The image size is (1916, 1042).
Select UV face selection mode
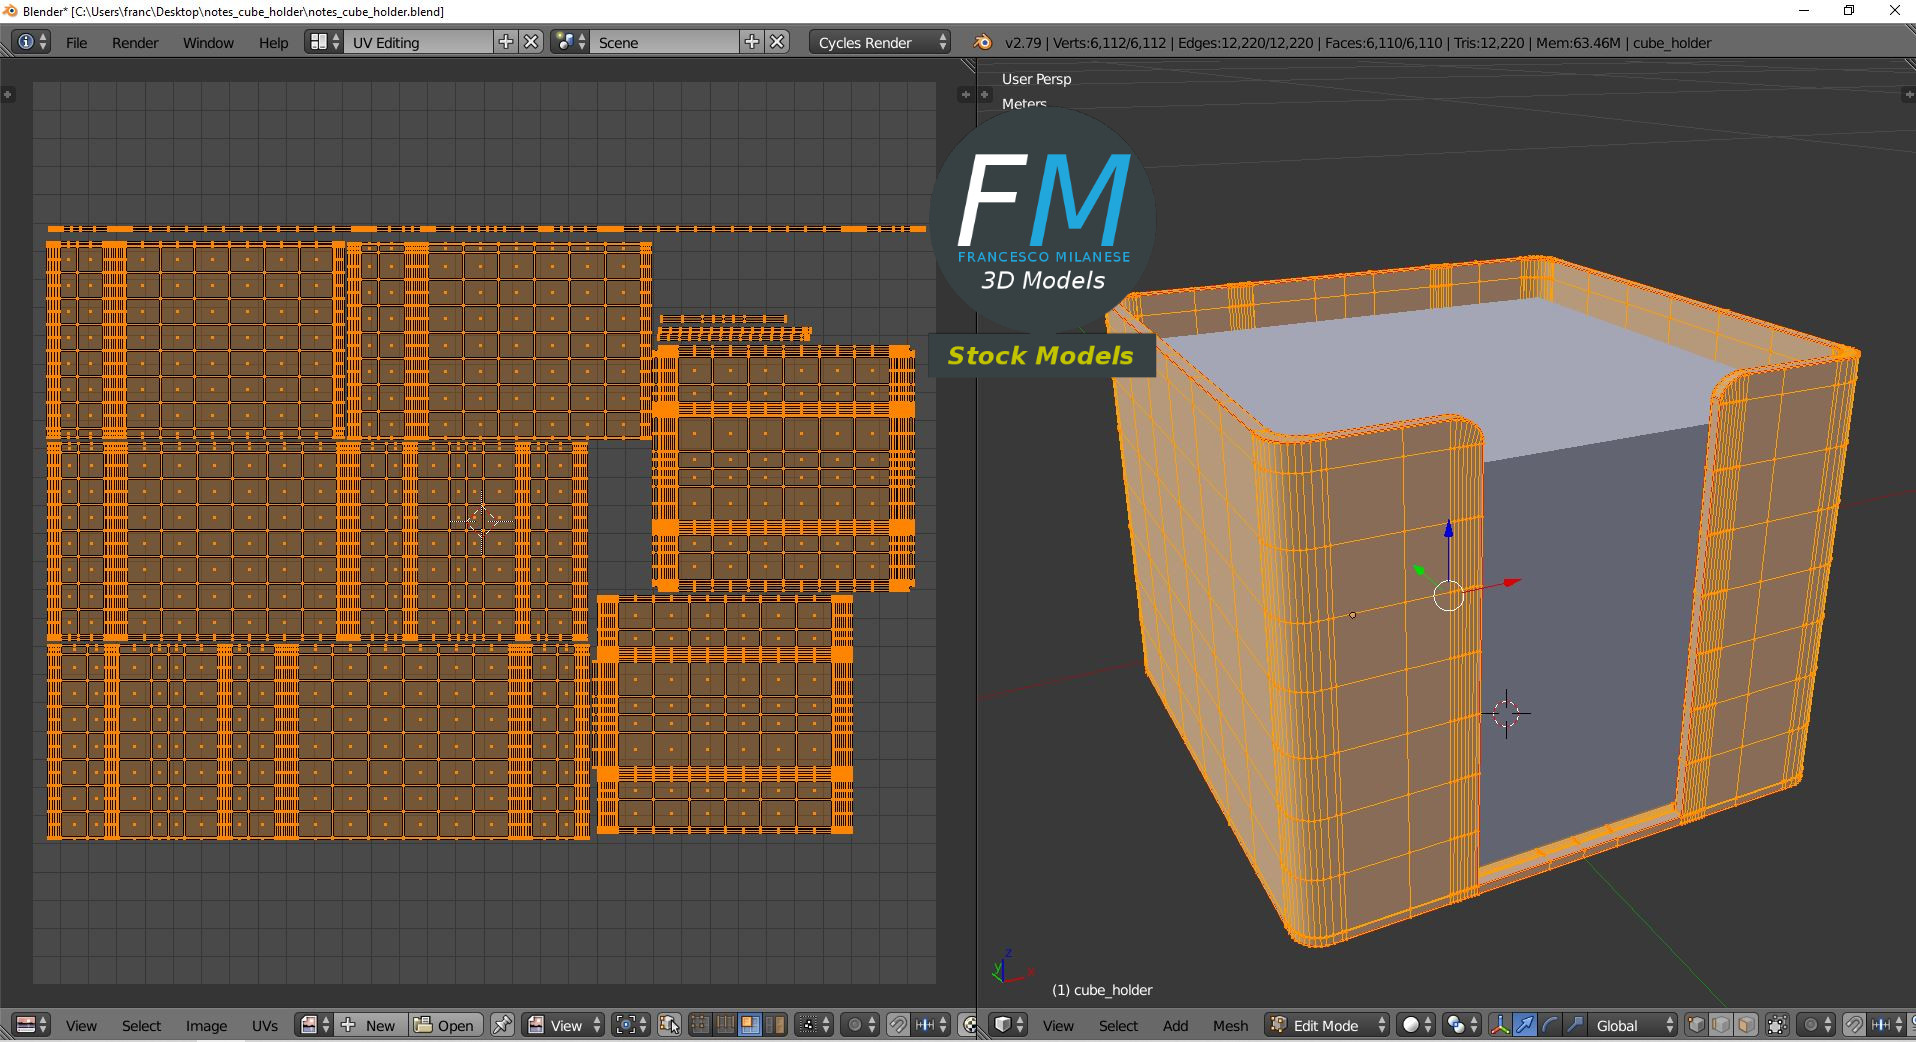coord(750,1025)
